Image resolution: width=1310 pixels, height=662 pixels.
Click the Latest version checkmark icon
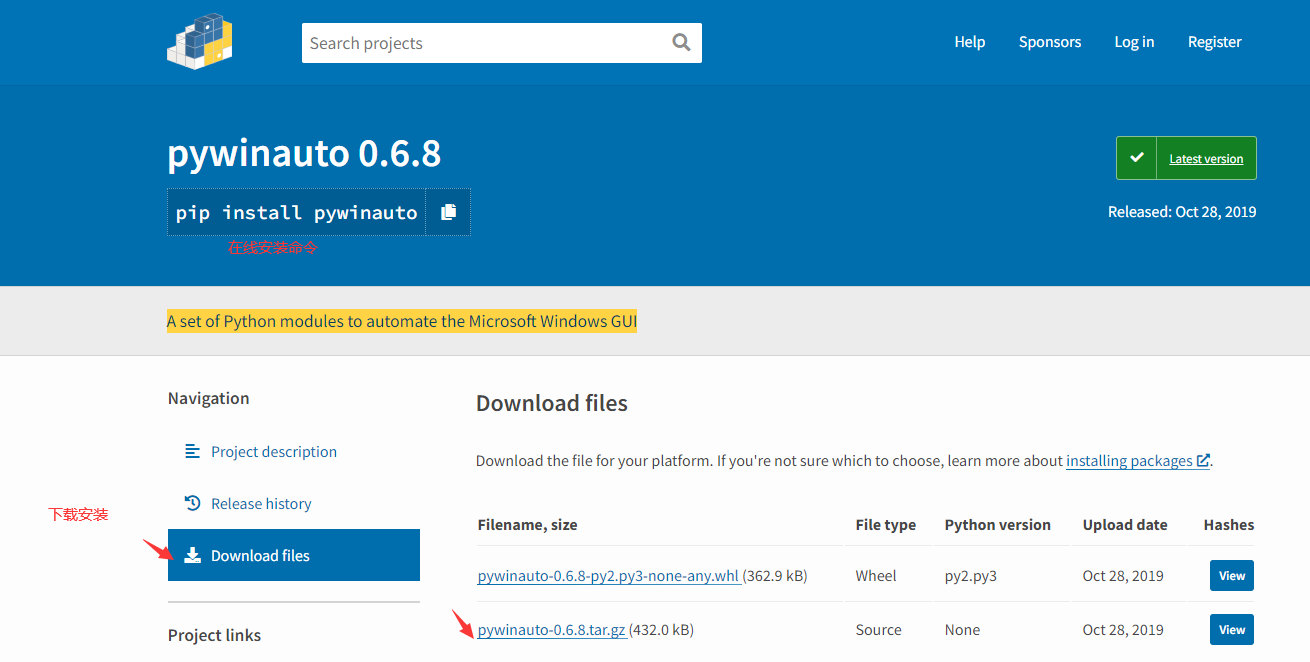[x=1136, y=158]
